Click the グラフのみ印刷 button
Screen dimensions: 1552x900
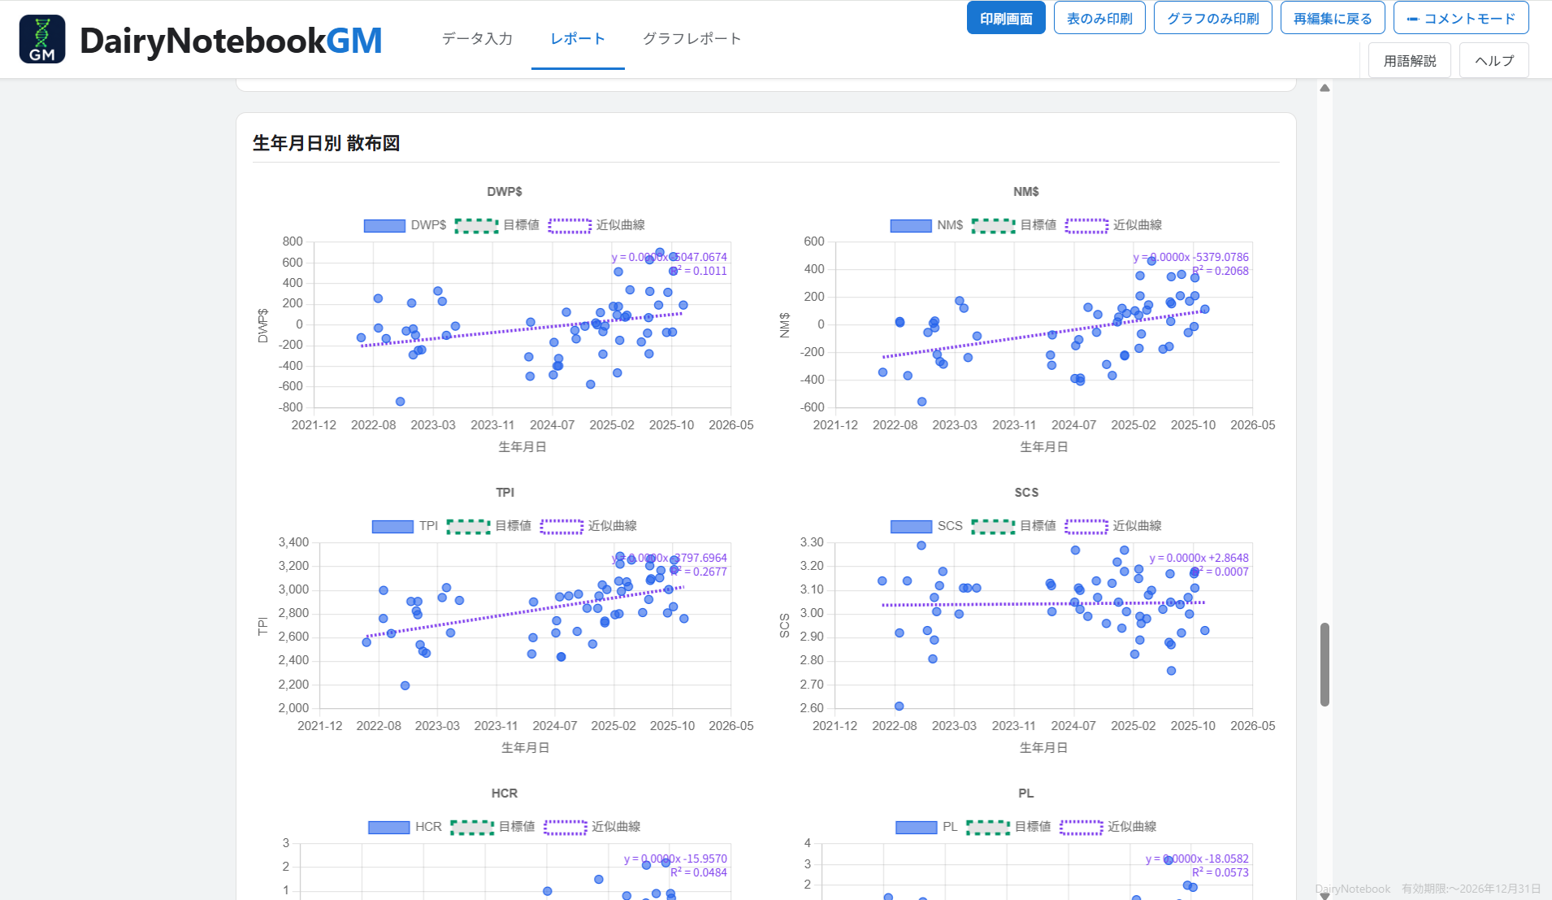(x=1213, y=18)
